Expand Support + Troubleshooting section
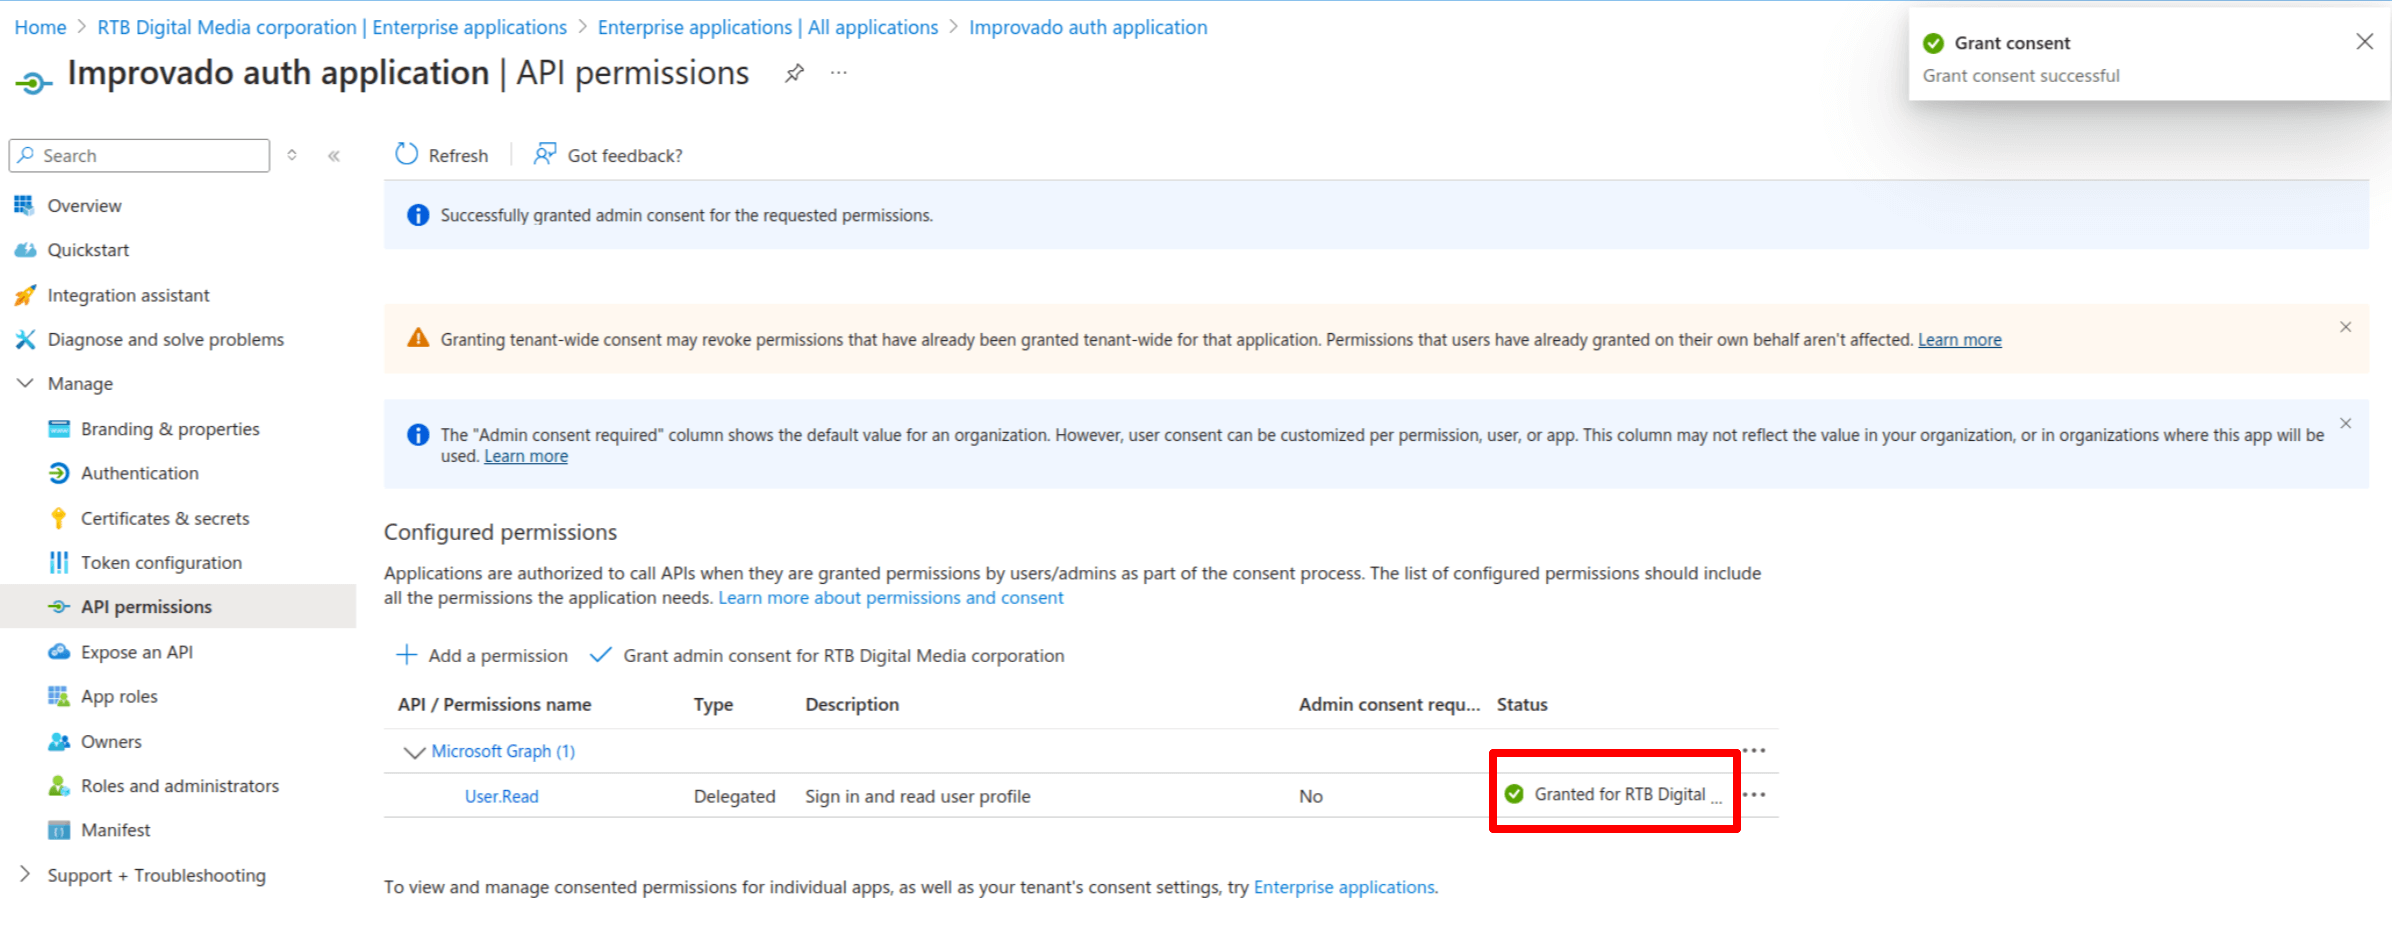Screen dimensions: 2392x927 (x=26, y=874)
